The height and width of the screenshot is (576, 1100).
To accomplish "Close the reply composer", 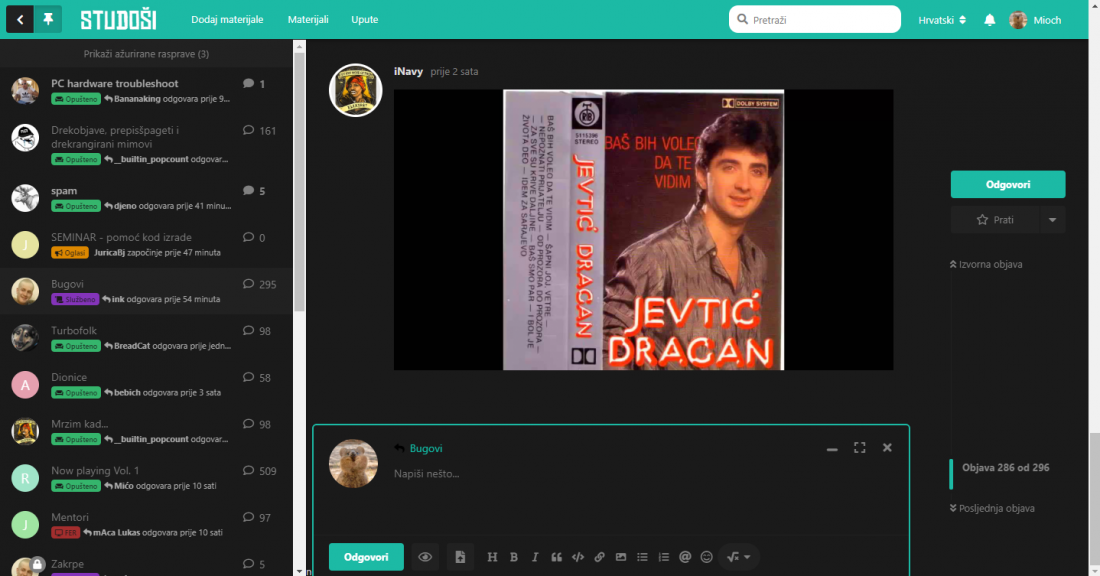I will pos(887,448).
